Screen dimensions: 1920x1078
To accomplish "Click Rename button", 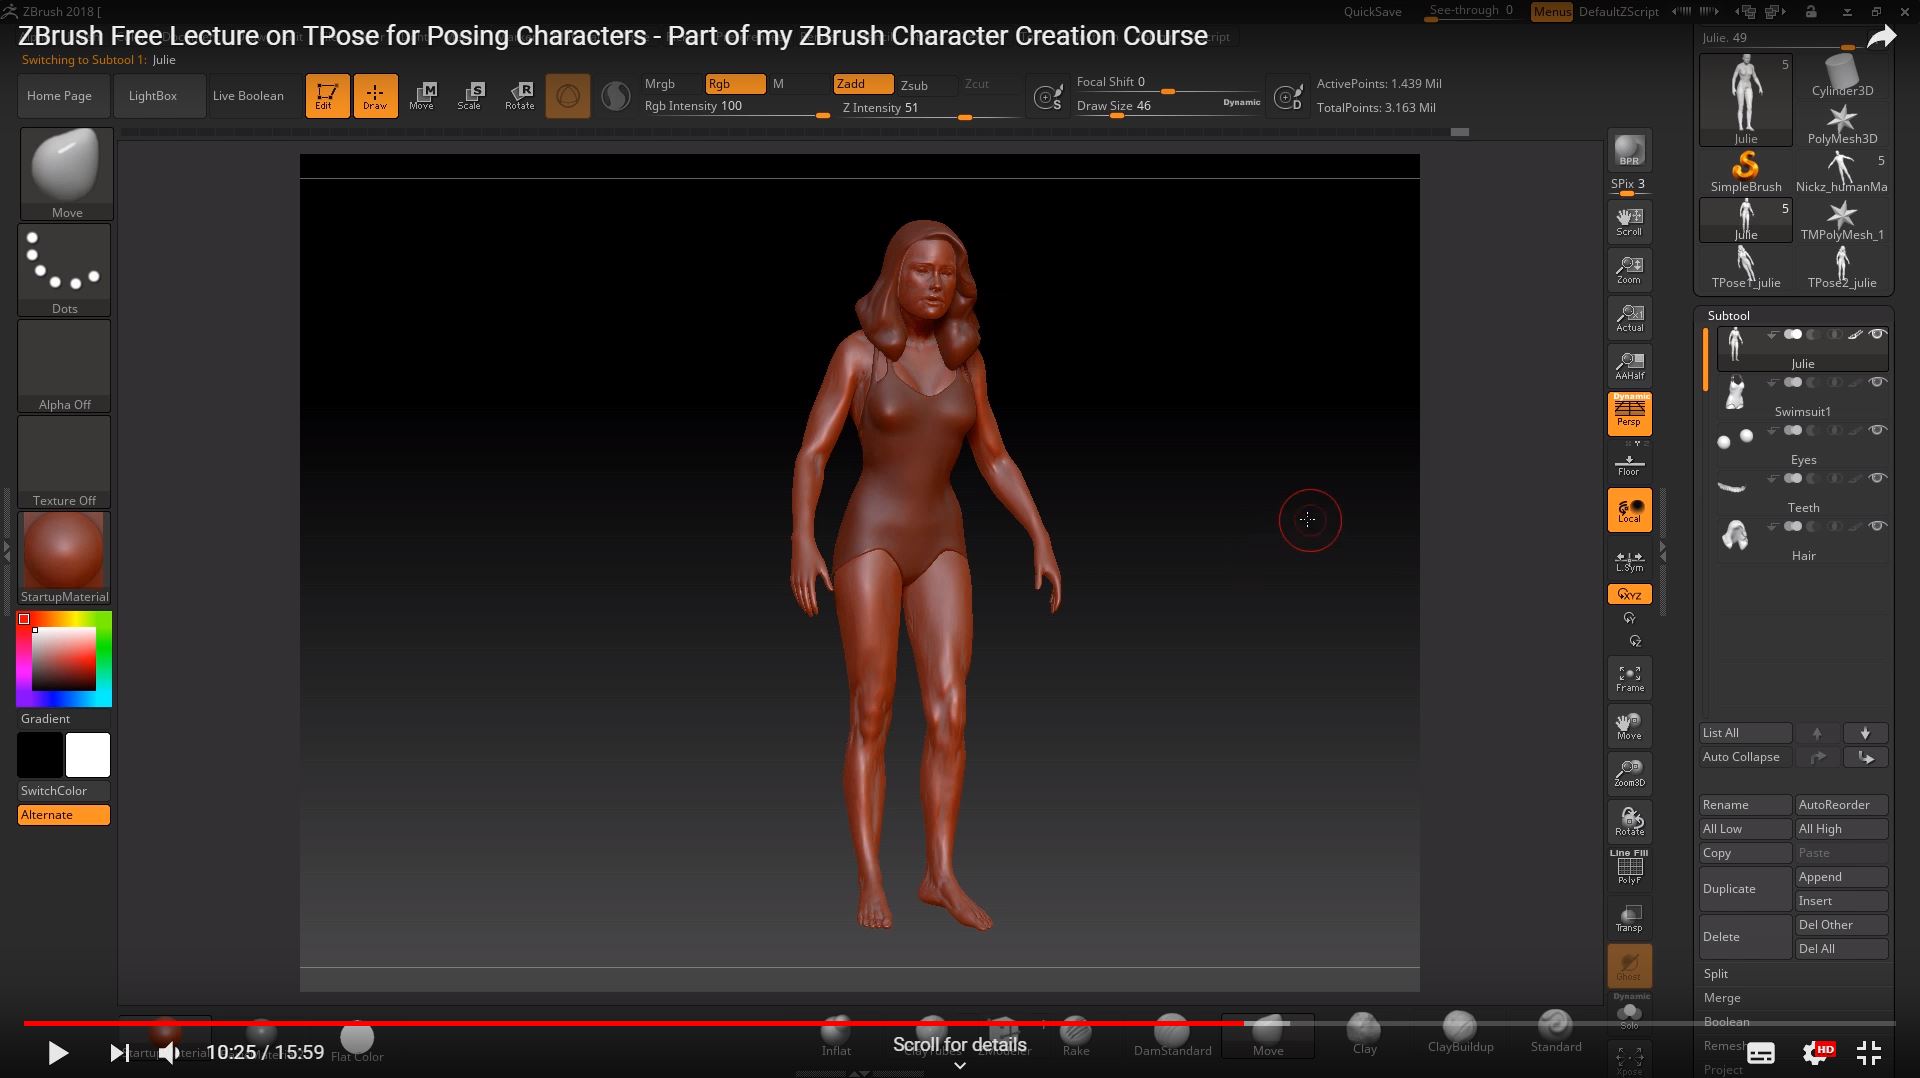I will pos(1745,805).
